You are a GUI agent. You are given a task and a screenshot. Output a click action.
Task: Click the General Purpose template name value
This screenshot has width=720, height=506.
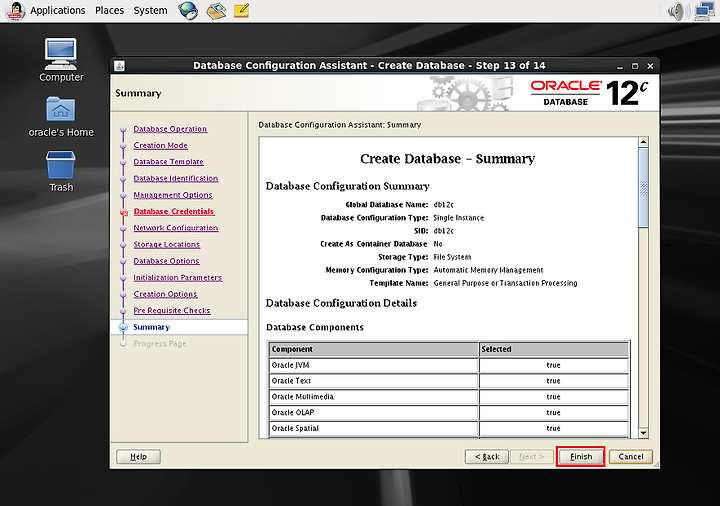[505, 283]
